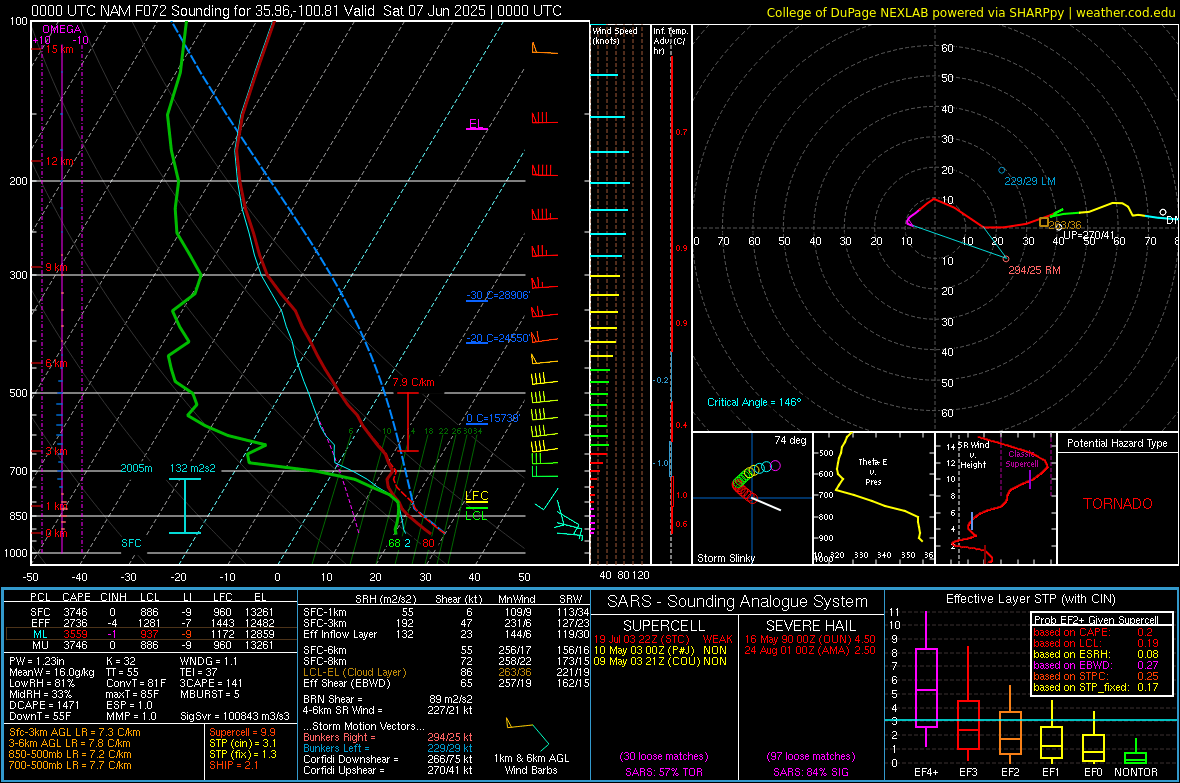Click the NAM F072 sounding title text

[297, 11]
